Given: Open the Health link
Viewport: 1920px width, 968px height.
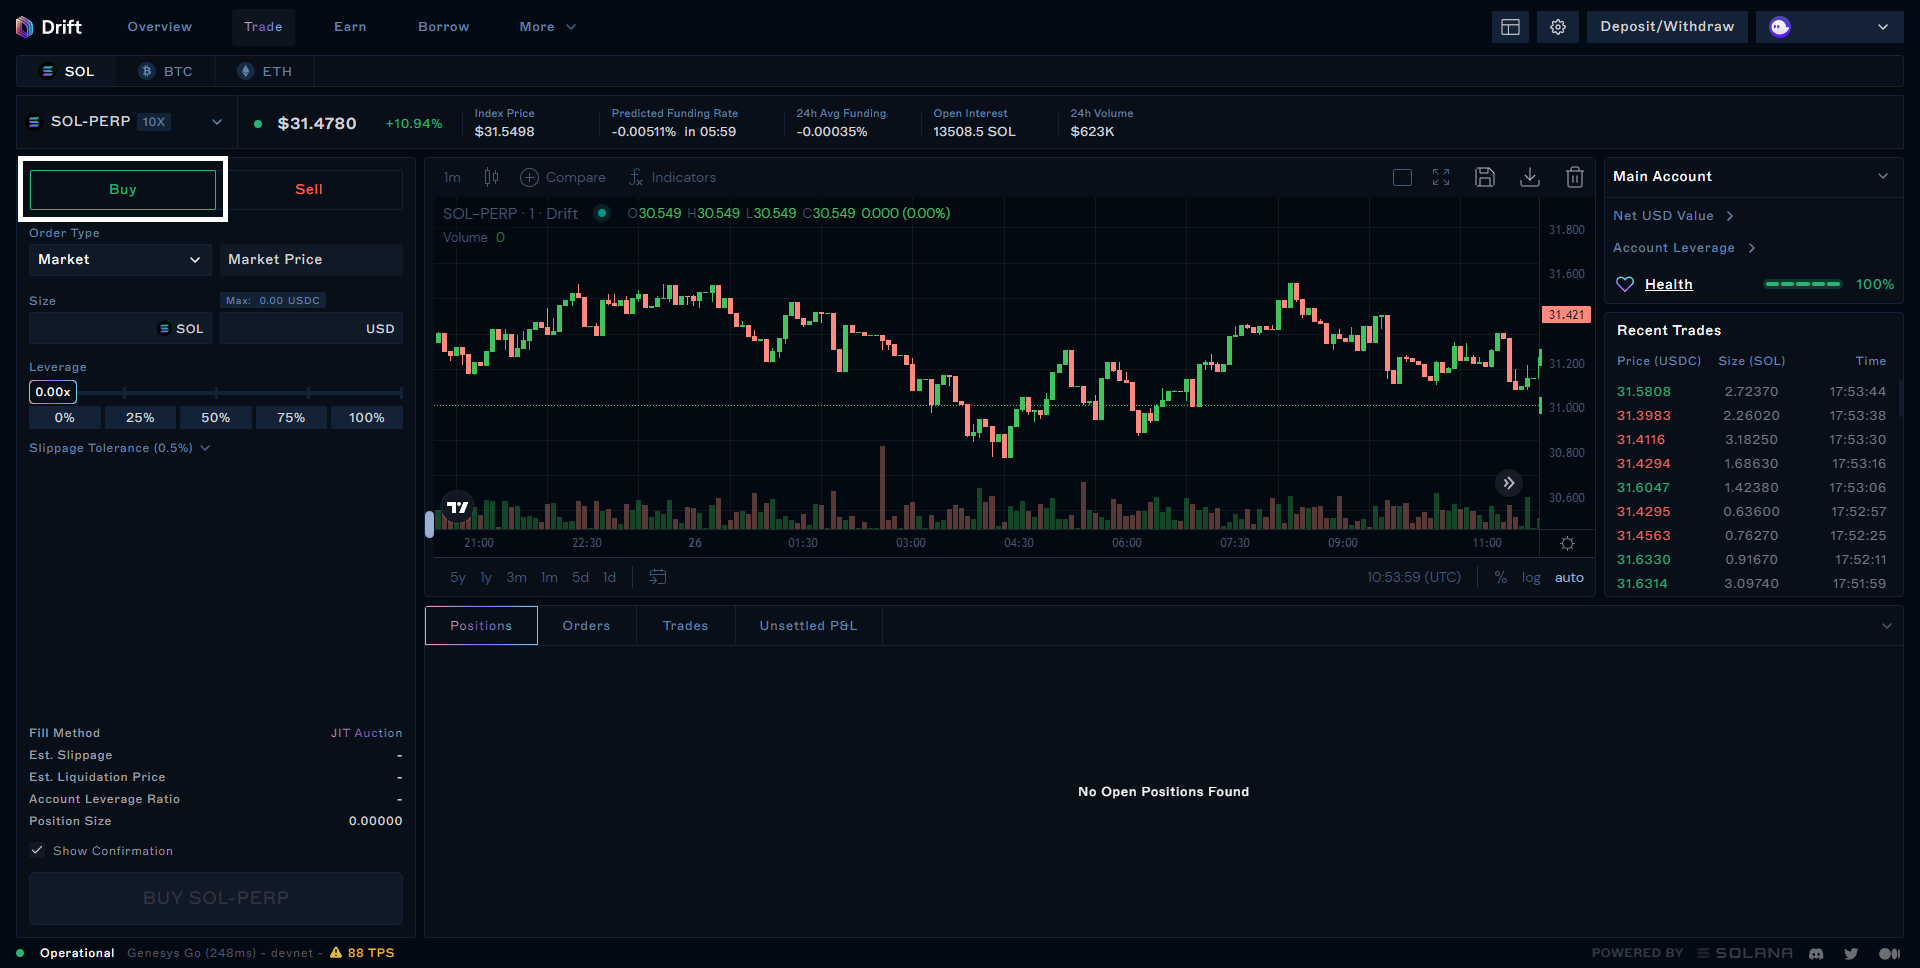Looking at the screenshot, I should [1669, 285].
